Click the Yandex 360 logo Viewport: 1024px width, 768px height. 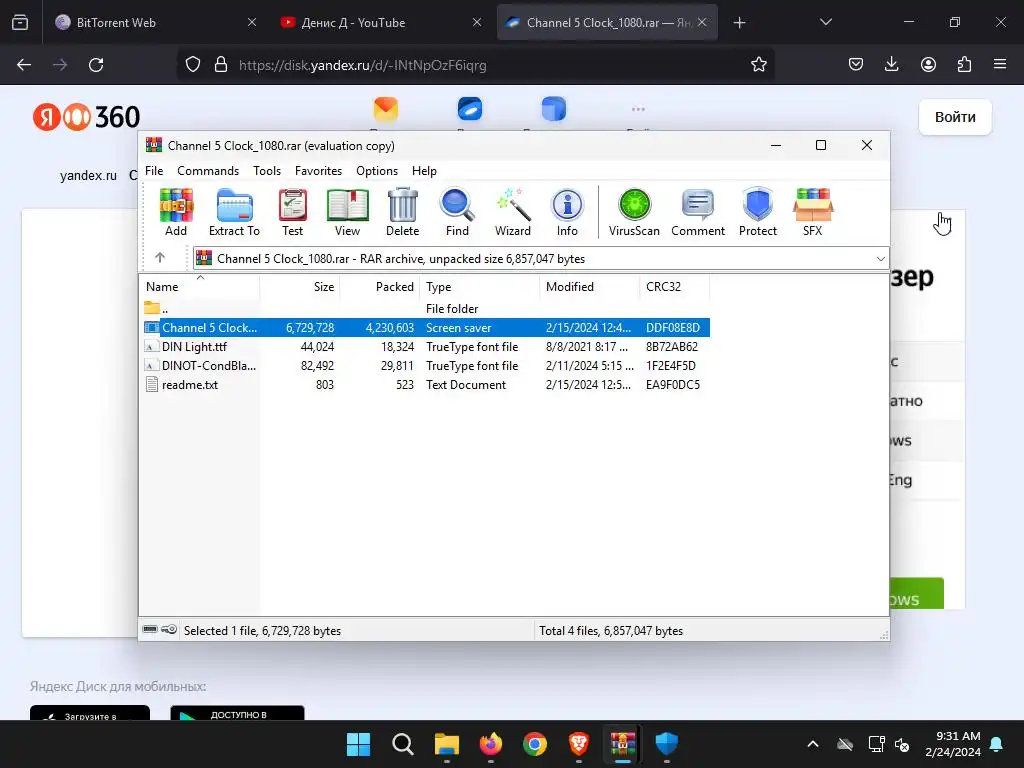[x=86, y=118]
